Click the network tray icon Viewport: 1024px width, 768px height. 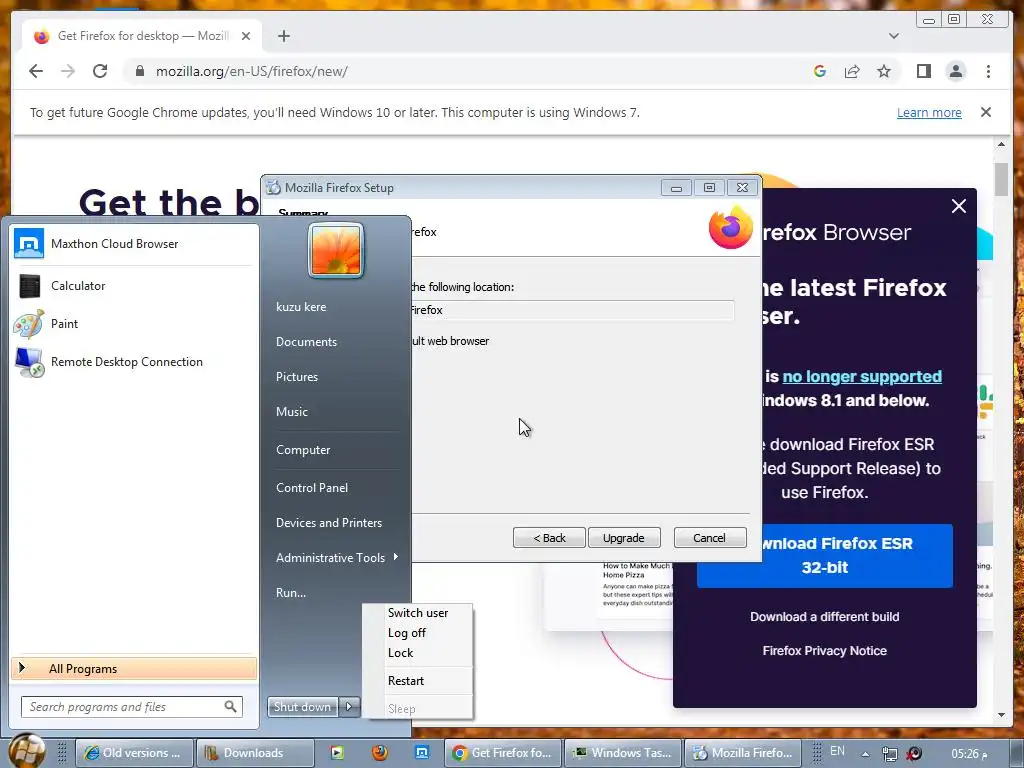(x=889, y=754)
